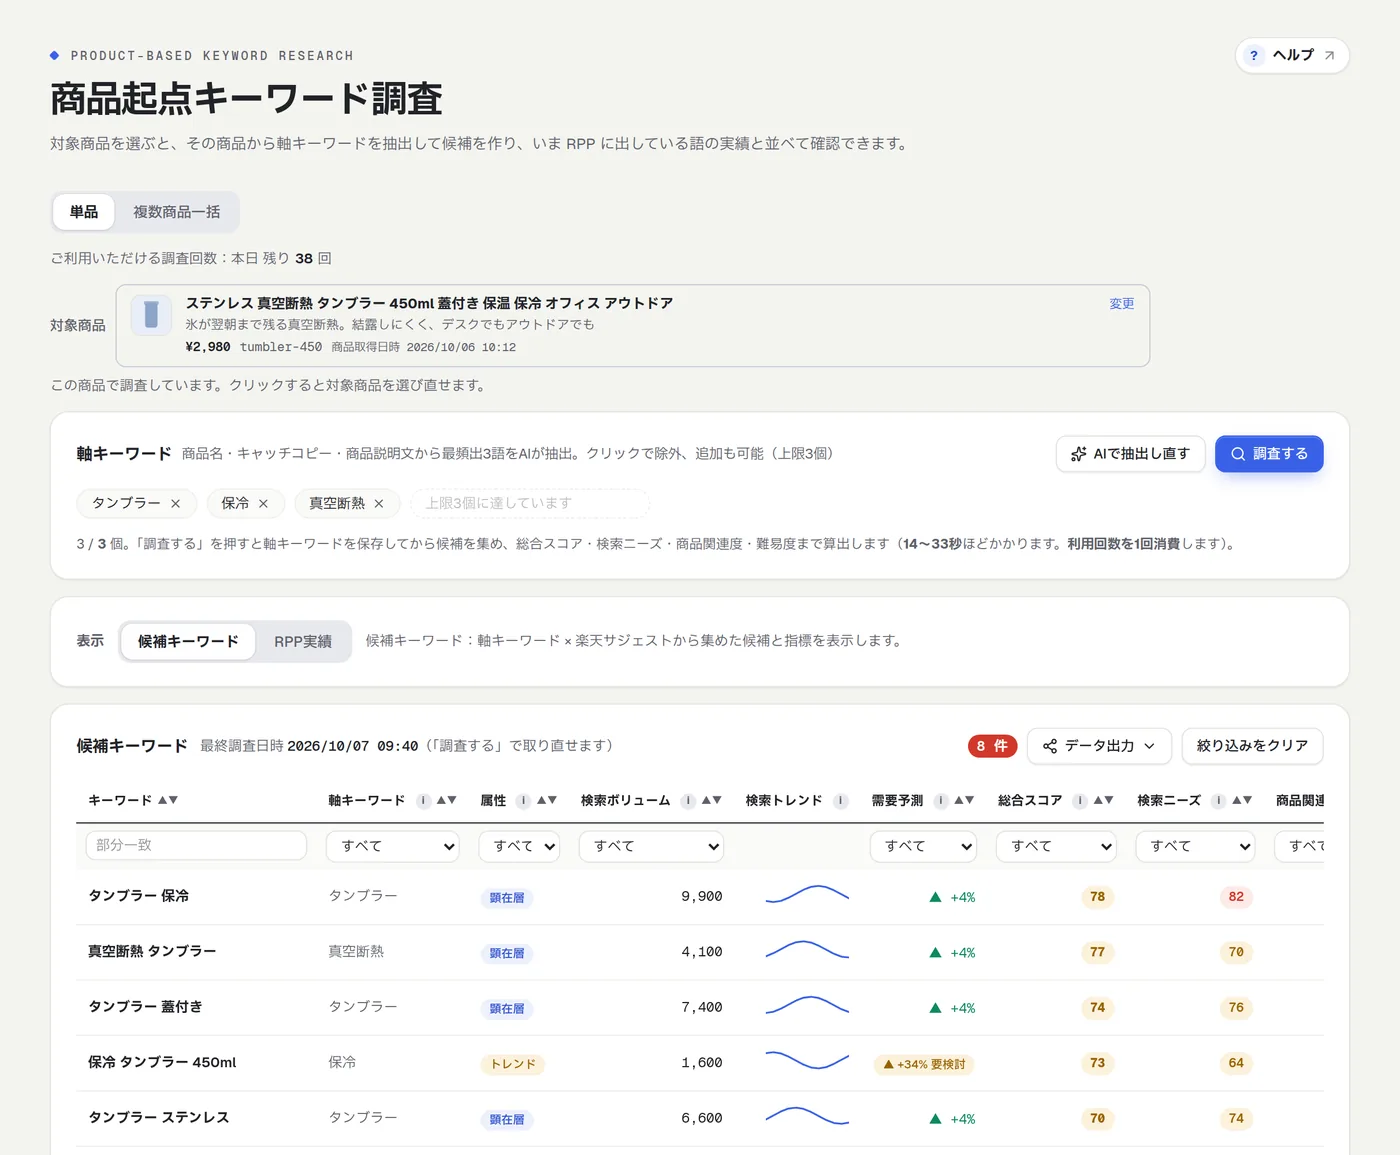Click keyword タンブラー 蓋付き row

click(x=145, y=1007)
